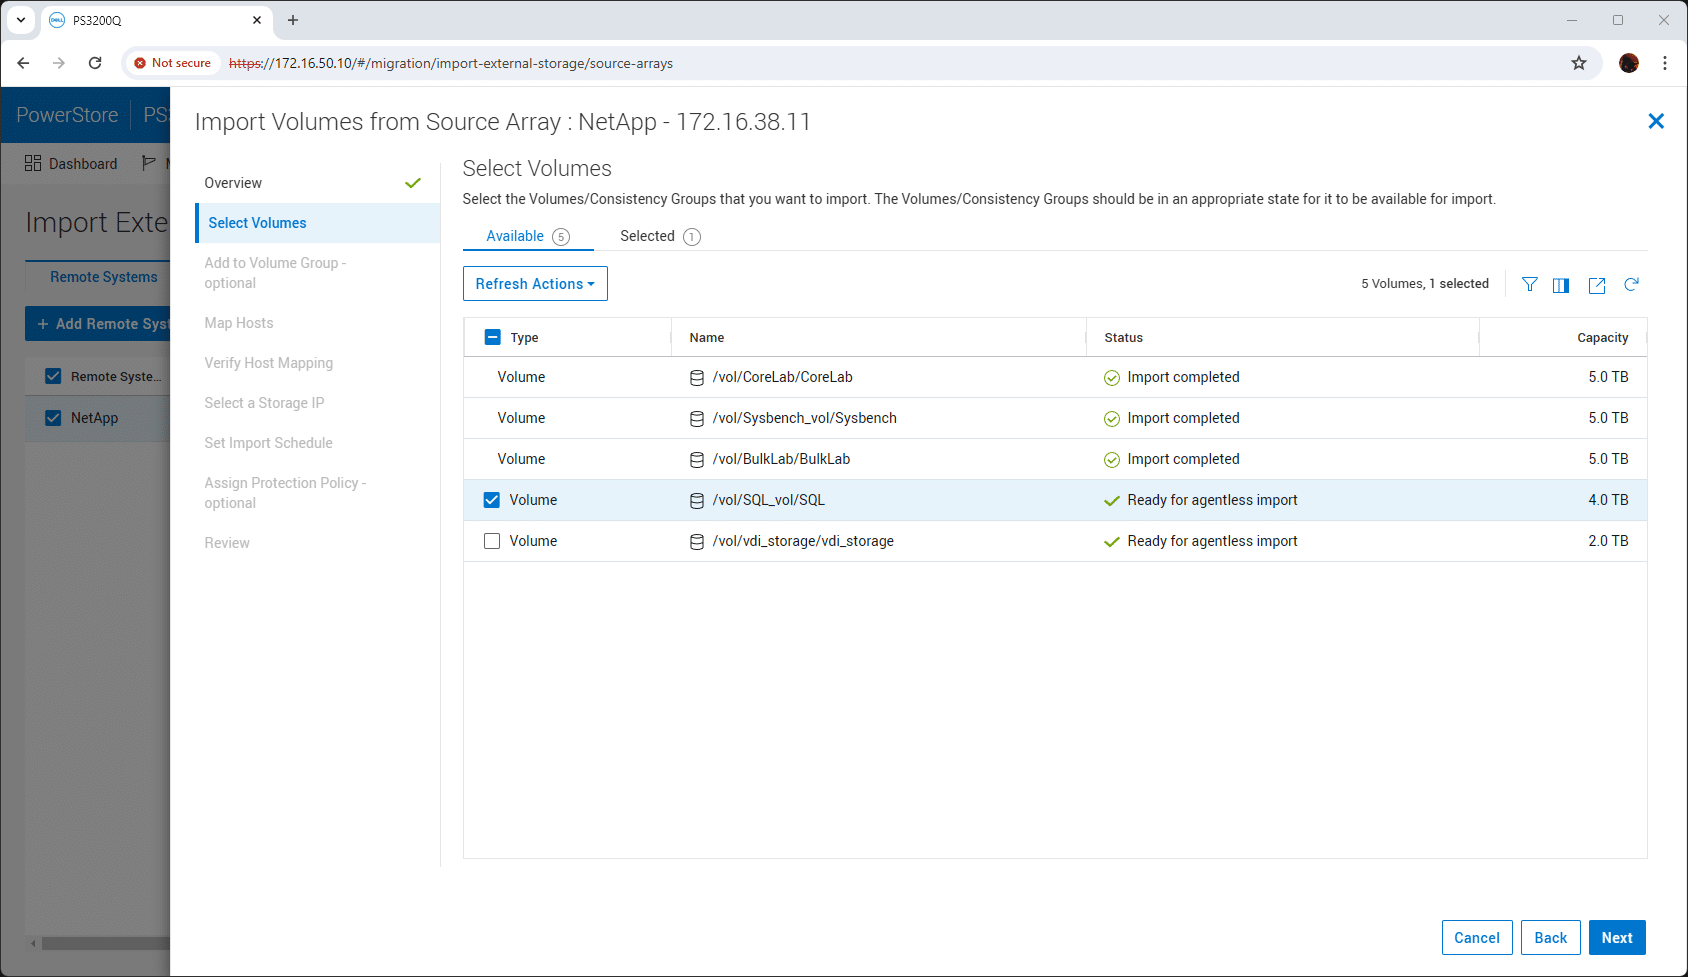
Task: Open the Set Import Schedule step
Action: [268, 443]
